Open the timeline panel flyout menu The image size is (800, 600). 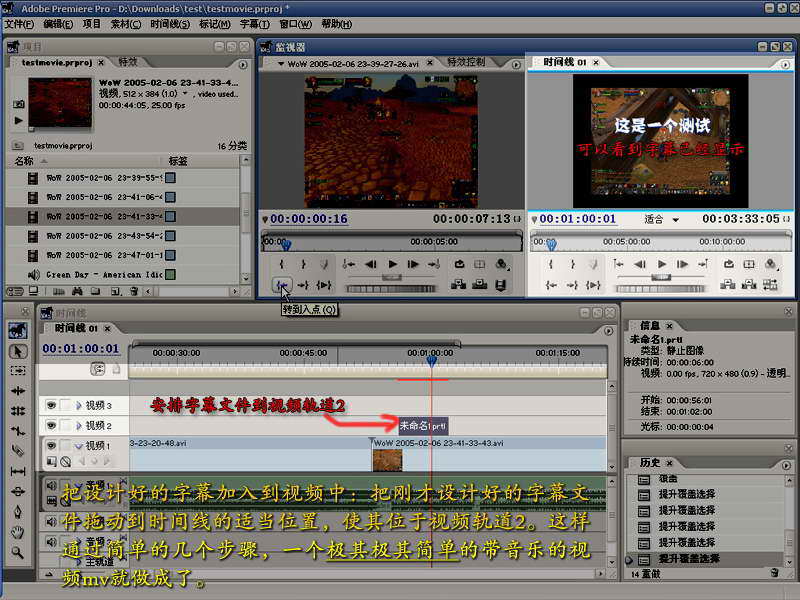pos(608,331)
